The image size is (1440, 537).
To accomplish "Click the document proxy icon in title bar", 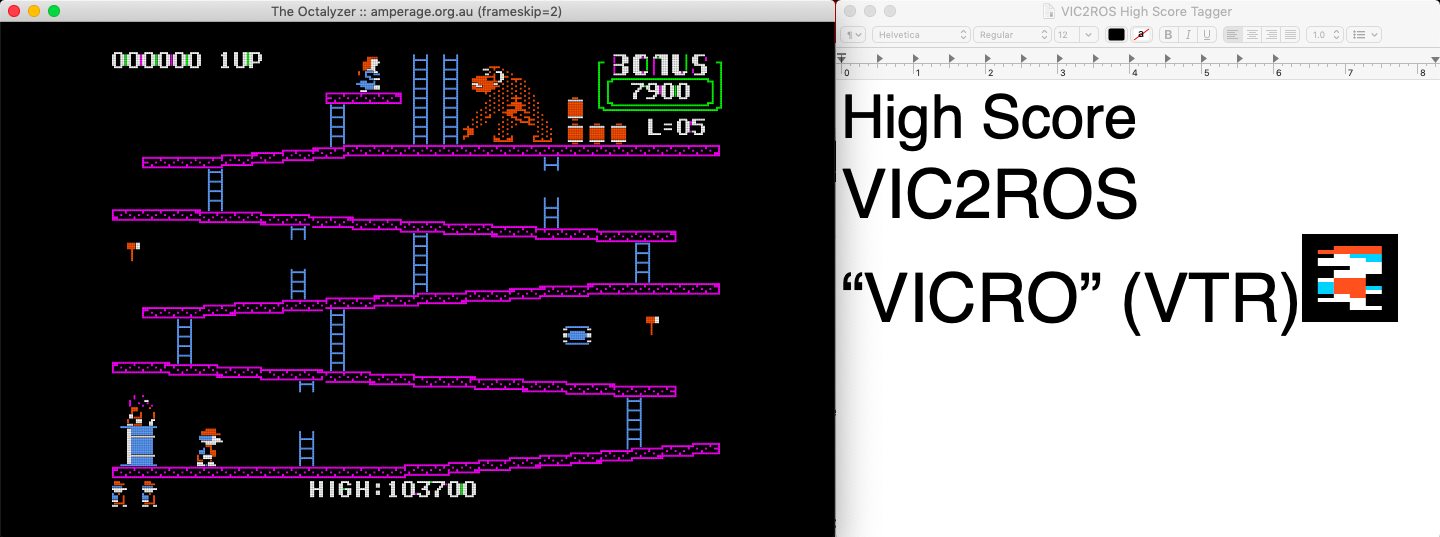I will (x=1049, y=11).
